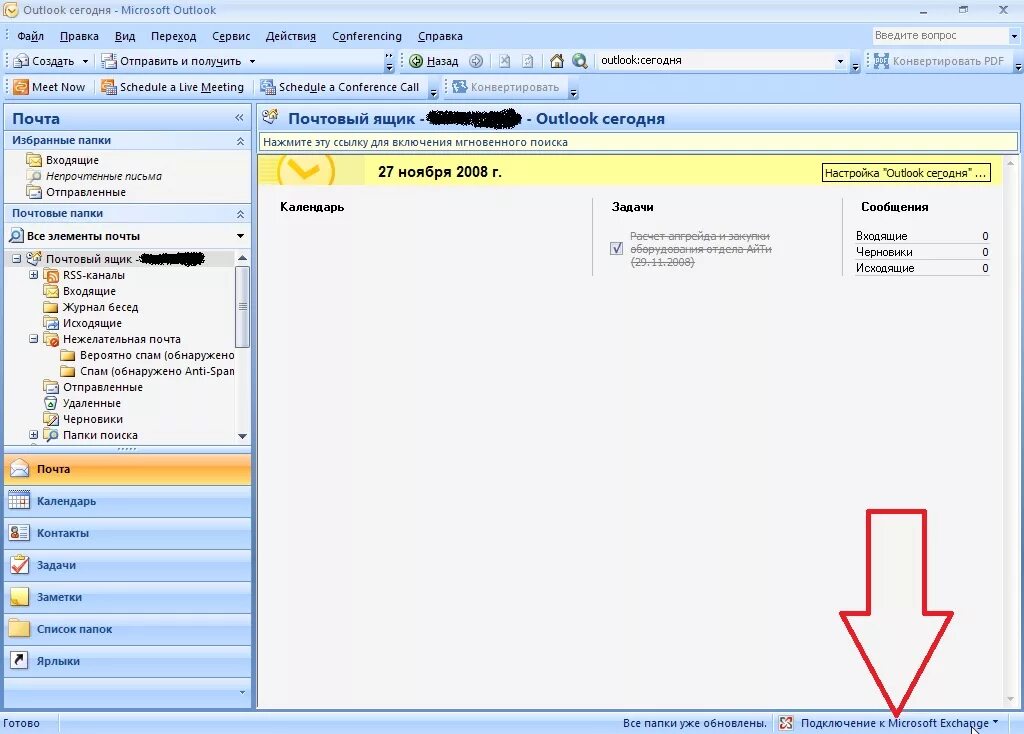Click the Create new item button
This screenshot has width=1024, height=734.
point(44,61)
